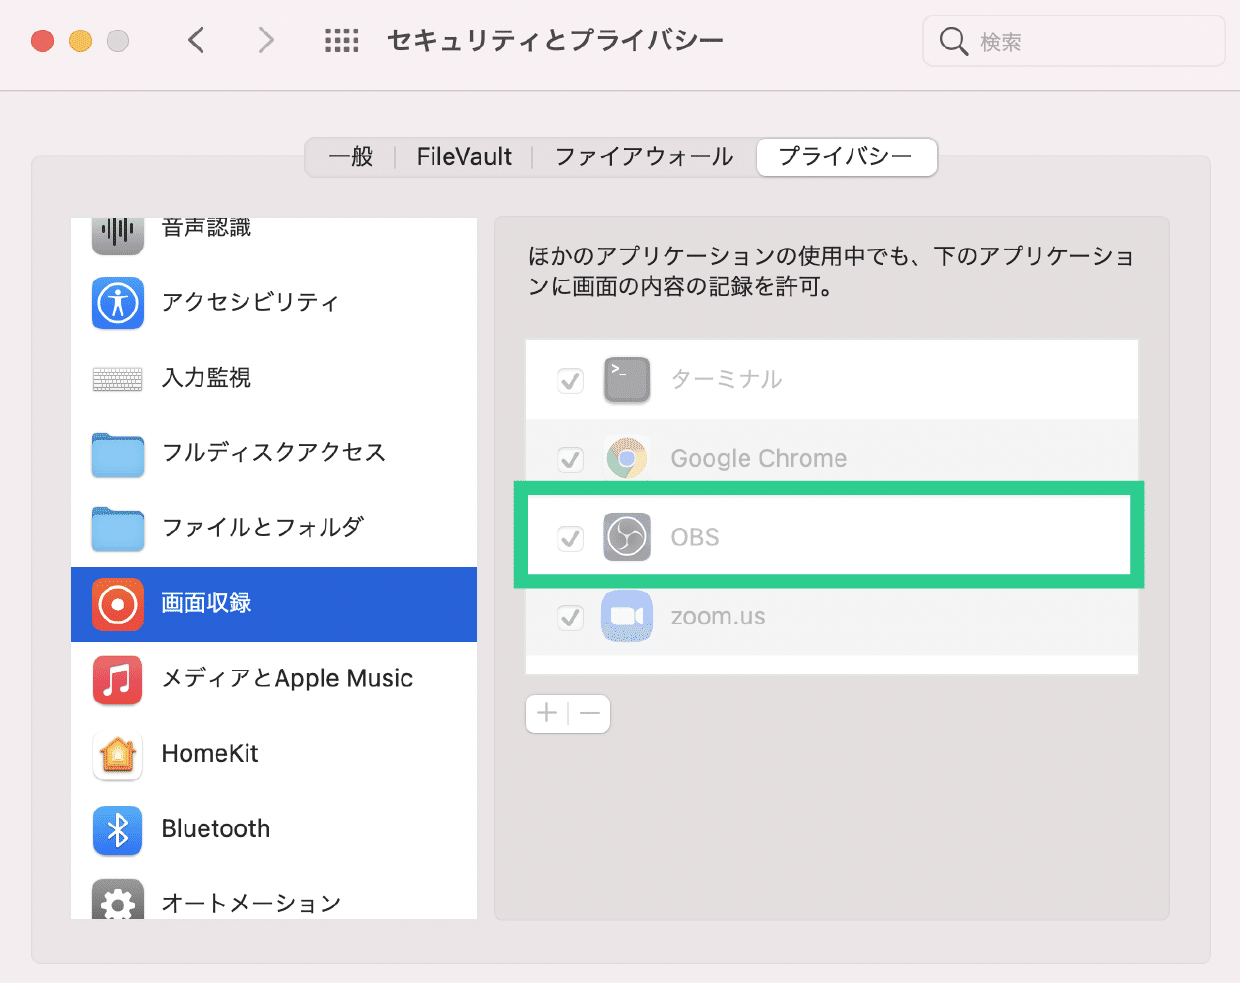Screen dimensions: 1240x983
Task: Open the show-all preferences grid icon
Action: [x=341, y=40]
